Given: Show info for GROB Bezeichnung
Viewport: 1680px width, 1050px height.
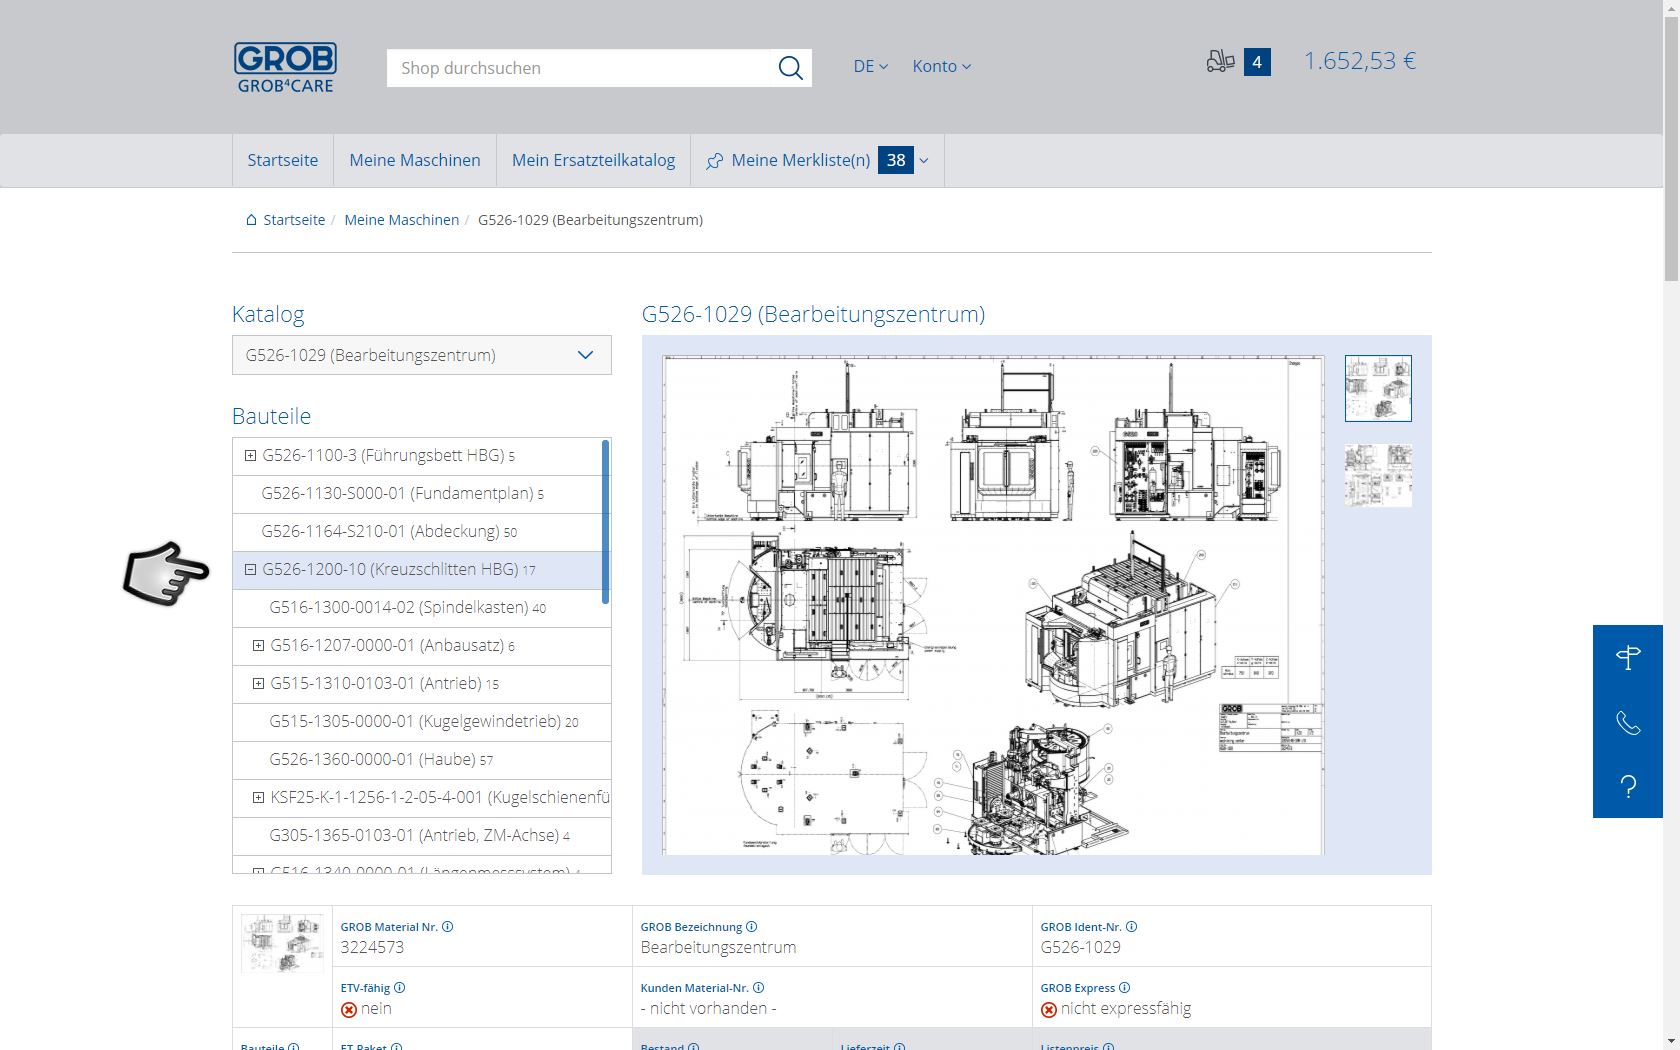Looking at the screenshot, I should tap(752, 927).
